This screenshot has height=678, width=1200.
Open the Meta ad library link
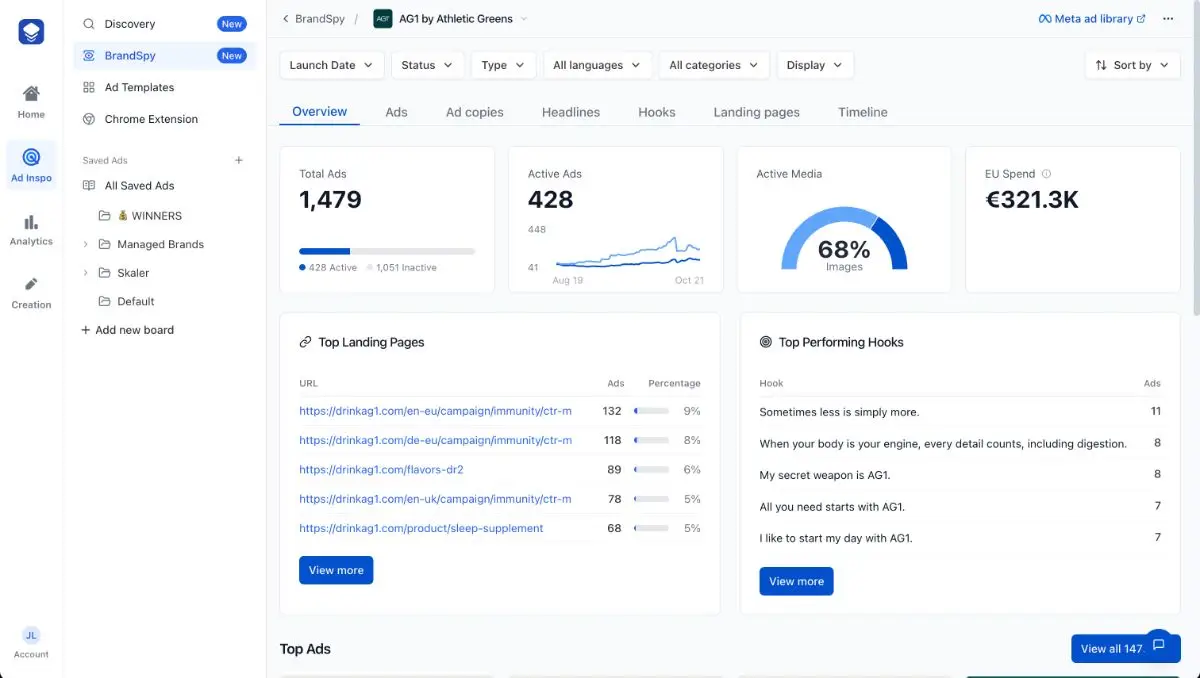coord(1092,19)
